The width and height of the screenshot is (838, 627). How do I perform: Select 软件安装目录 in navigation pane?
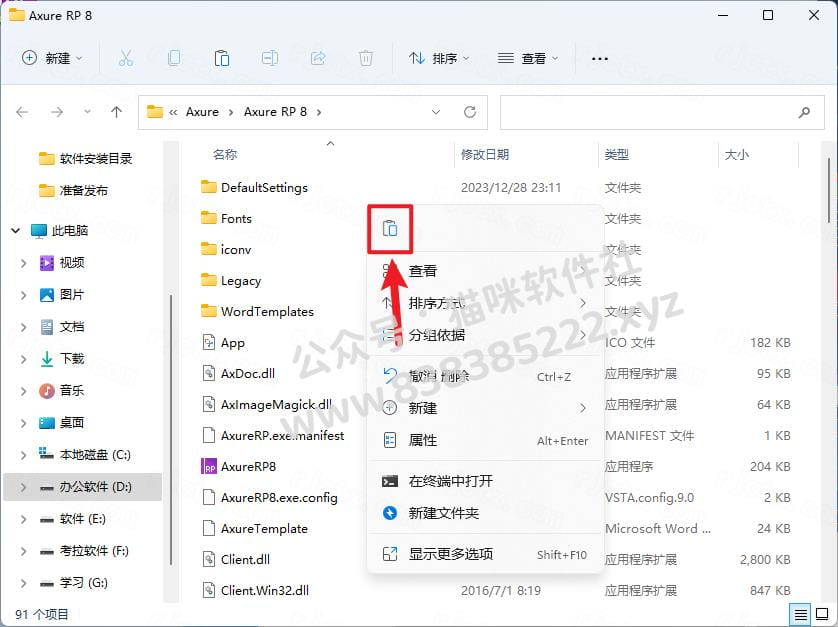point(96,159)
